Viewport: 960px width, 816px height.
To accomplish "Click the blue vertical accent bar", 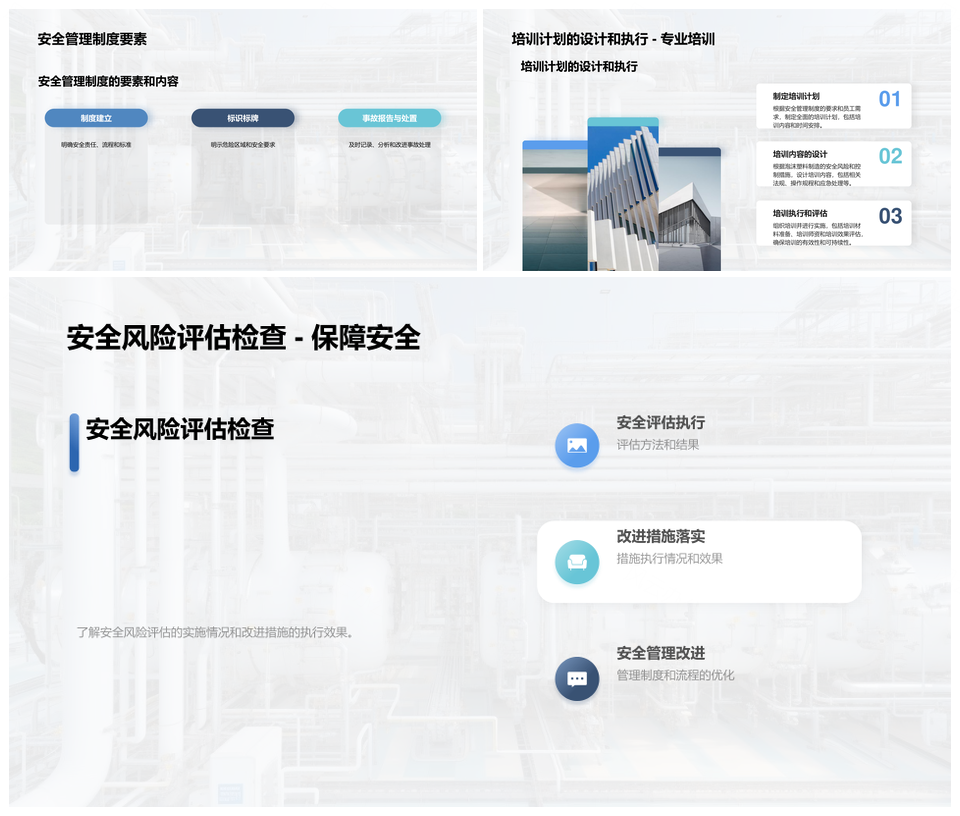I will [x=74, y=442].
